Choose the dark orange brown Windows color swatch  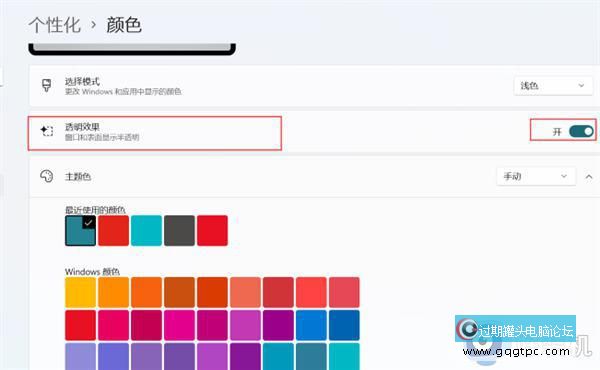click(179, 292)
